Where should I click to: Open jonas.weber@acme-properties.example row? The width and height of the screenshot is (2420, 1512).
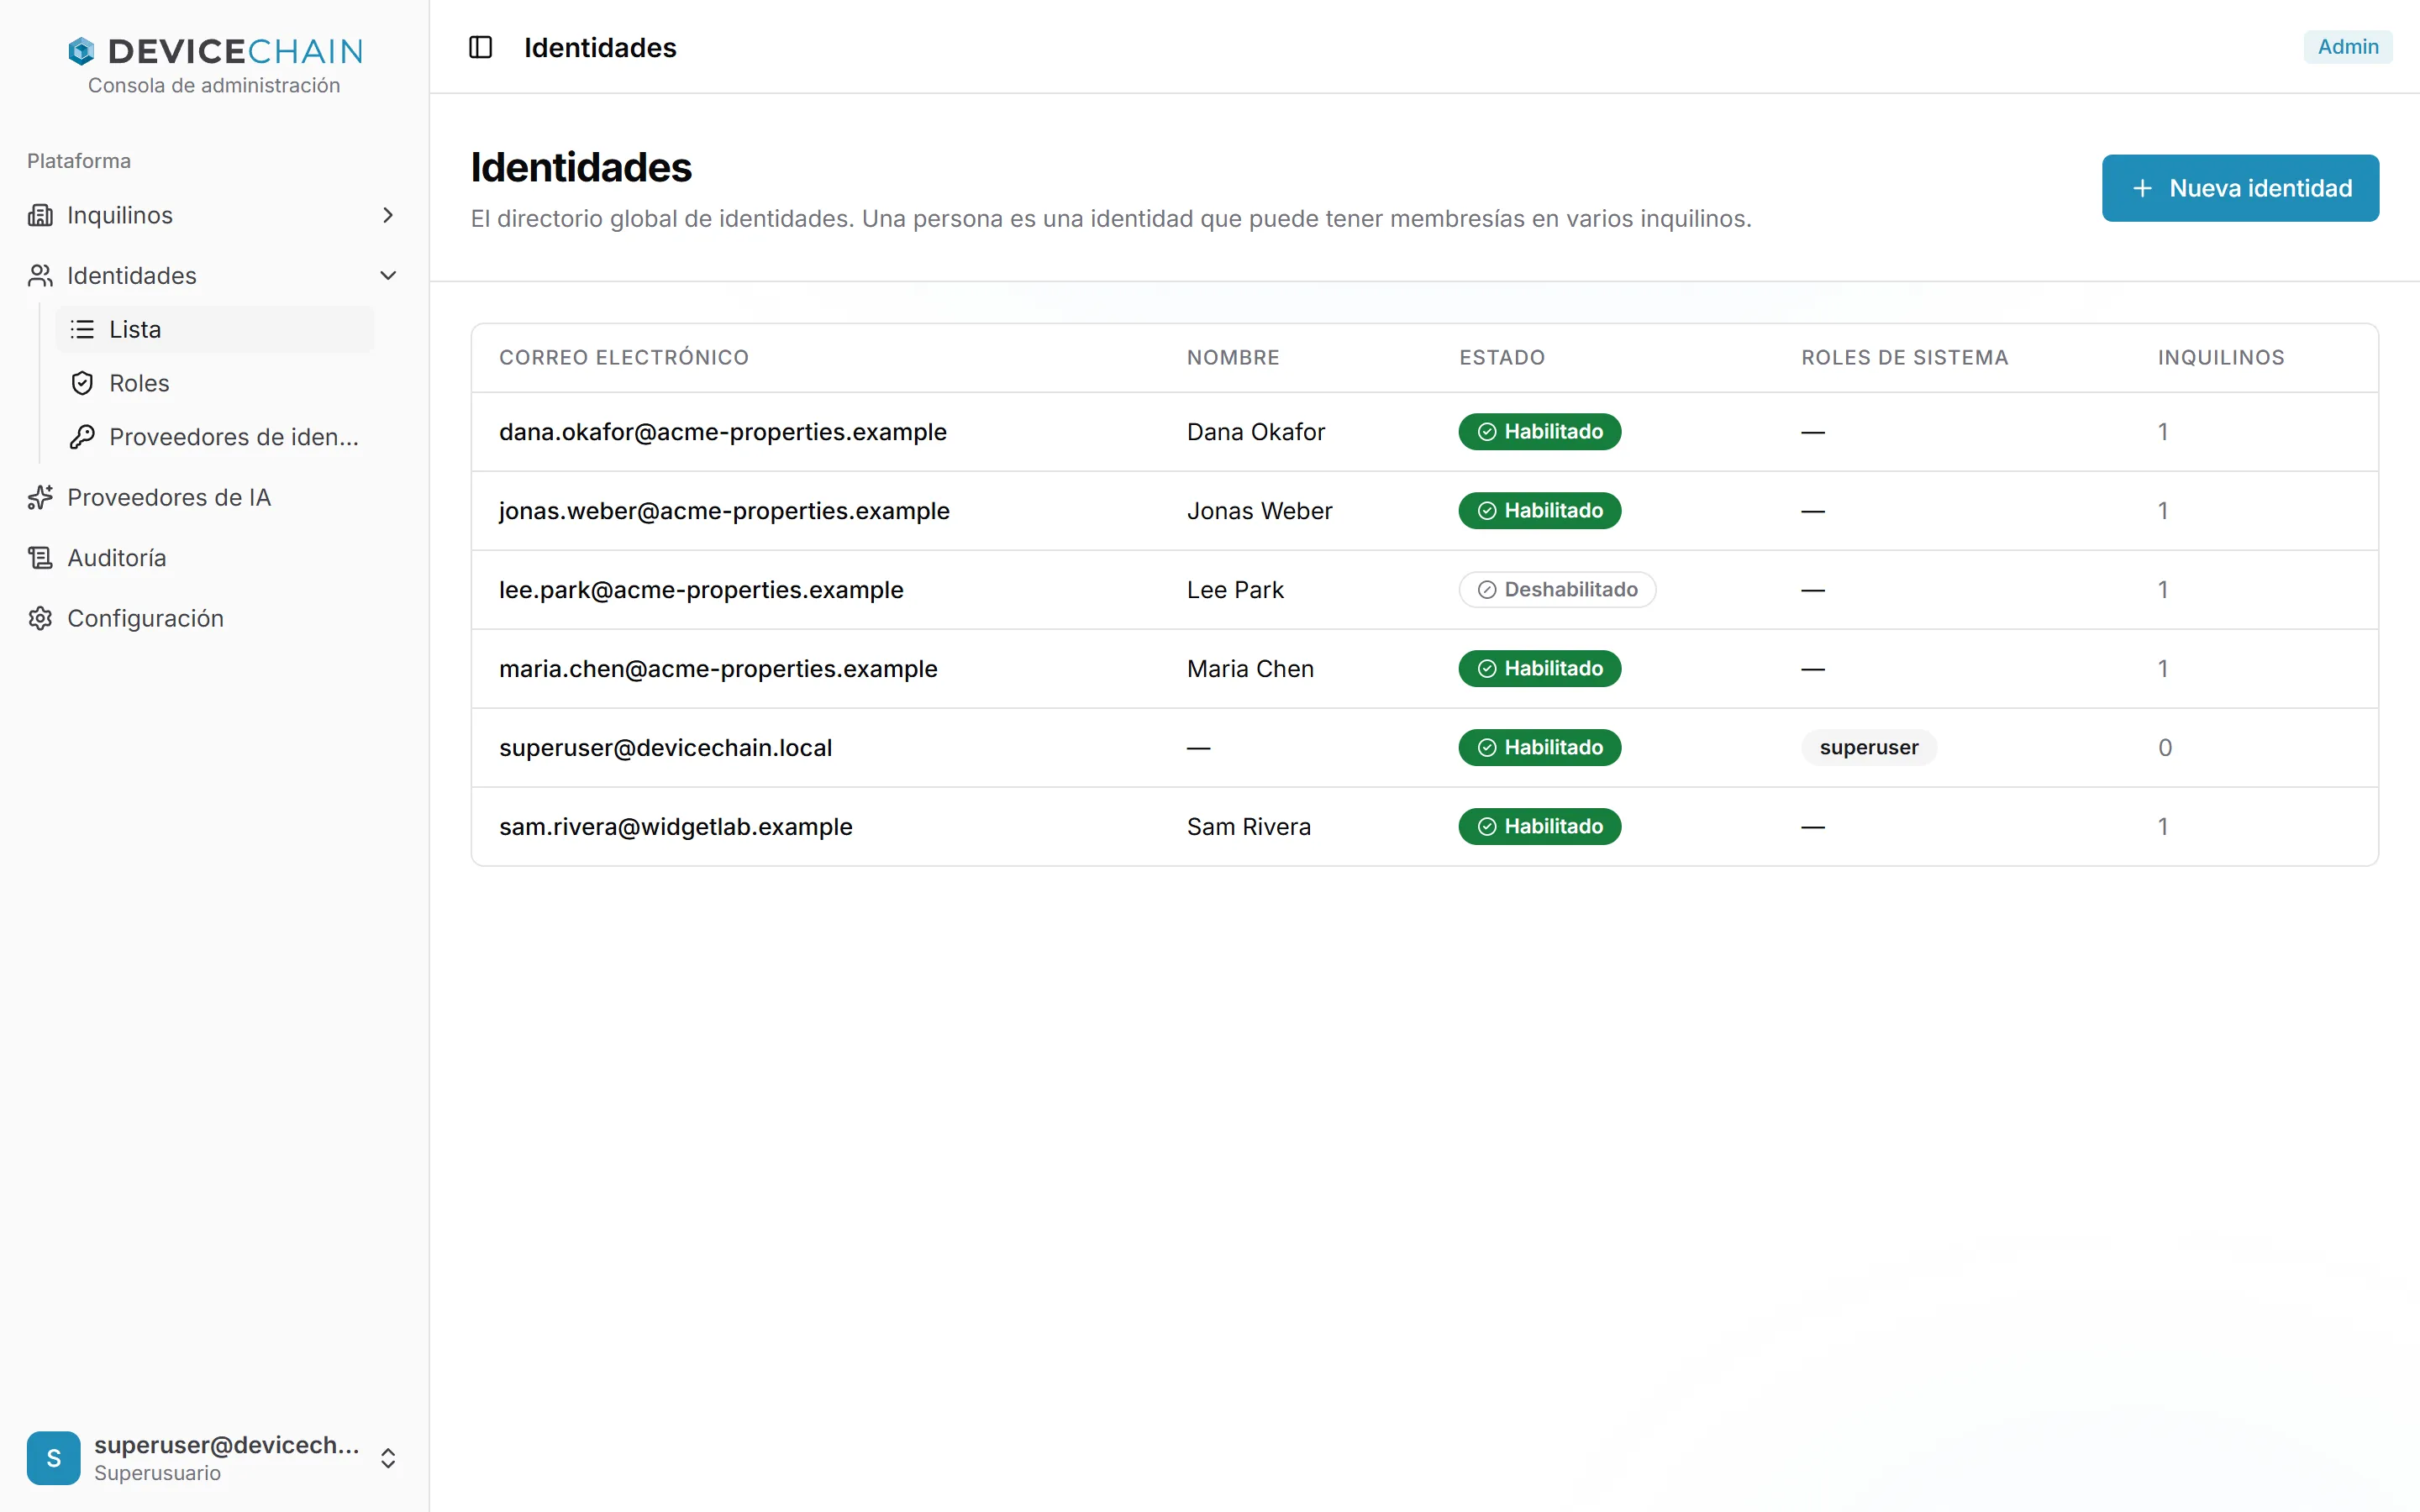tap(1424, 511)
